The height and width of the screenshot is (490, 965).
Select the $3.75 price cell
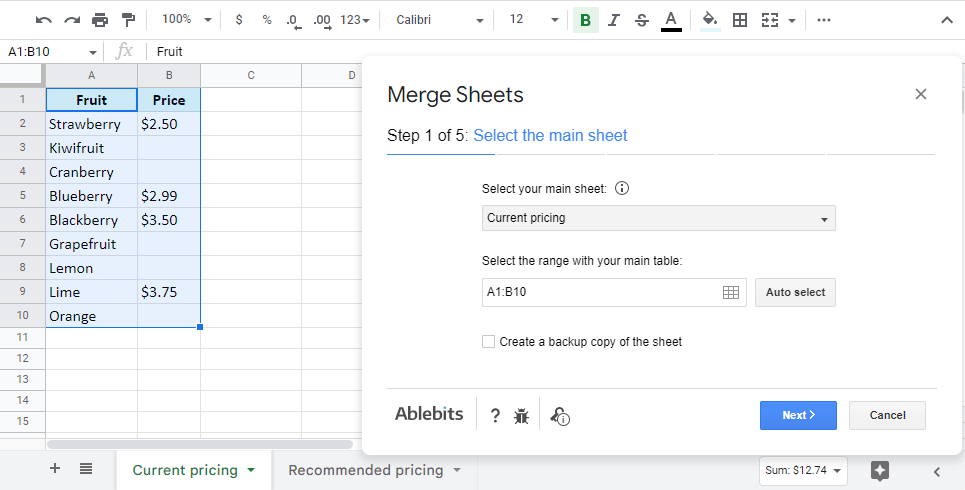click(169, 292)
